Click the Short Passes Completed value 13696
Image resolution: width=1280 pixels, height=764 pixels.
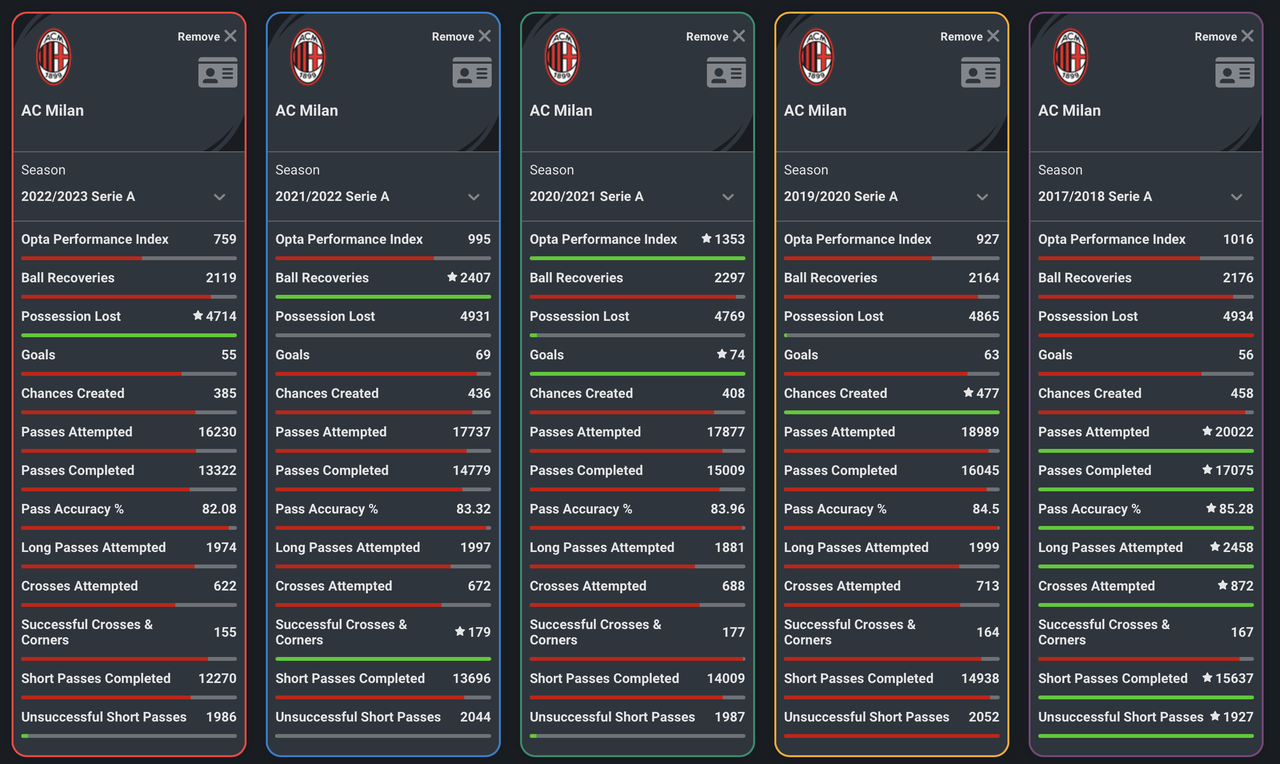coord(472,678)
